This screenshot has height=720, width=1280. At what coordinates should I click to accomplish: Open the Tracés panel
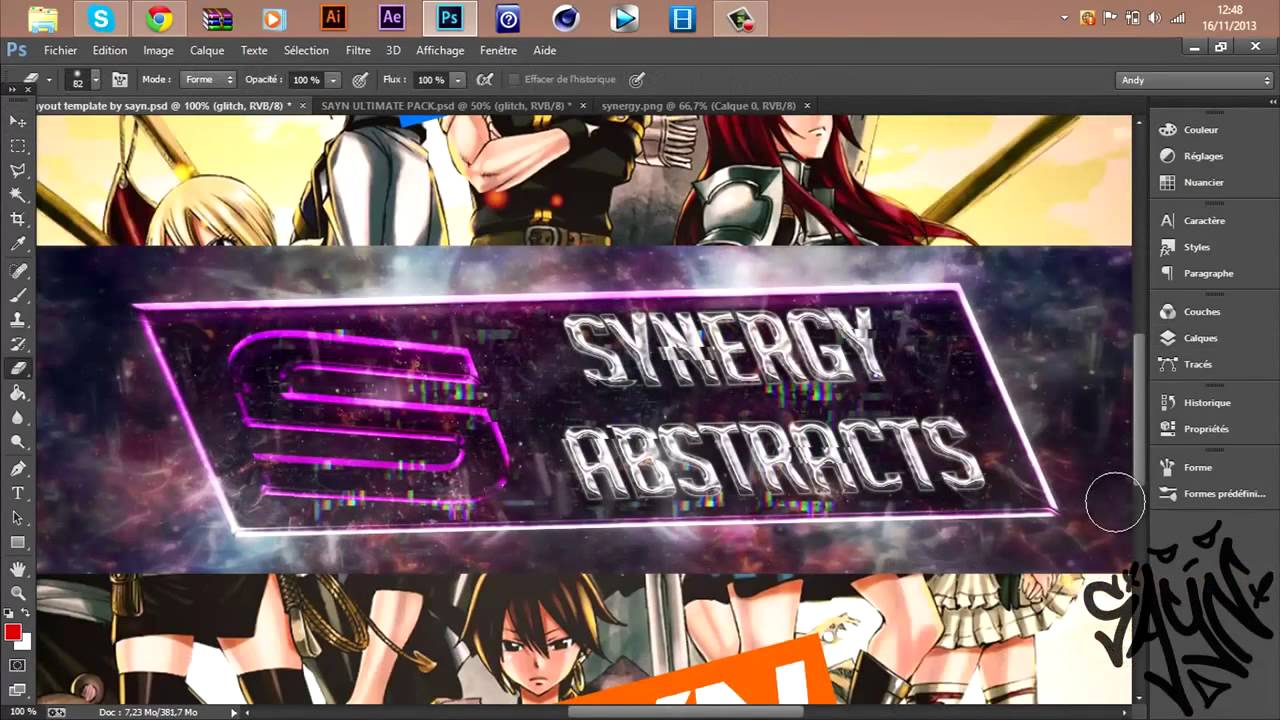tap(1197, 364)
